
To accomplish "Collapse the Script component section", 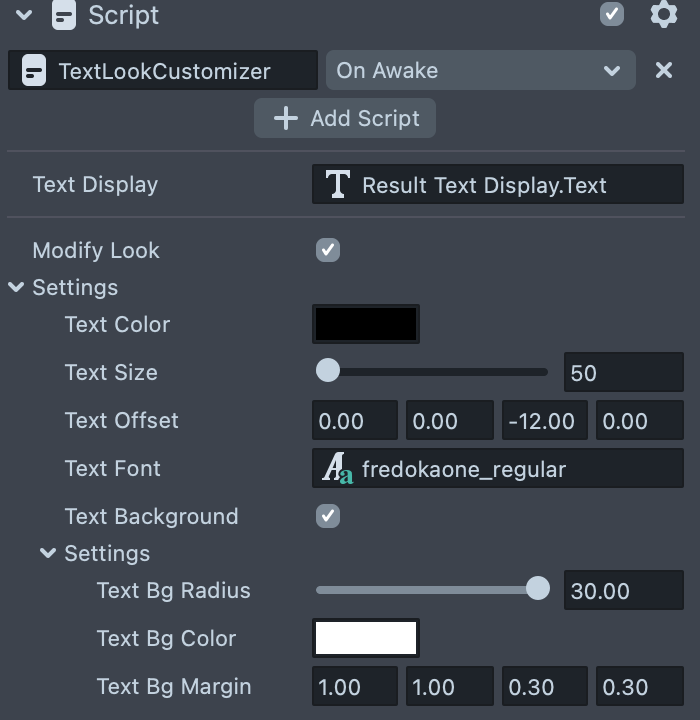I will [x=25, y=15].
